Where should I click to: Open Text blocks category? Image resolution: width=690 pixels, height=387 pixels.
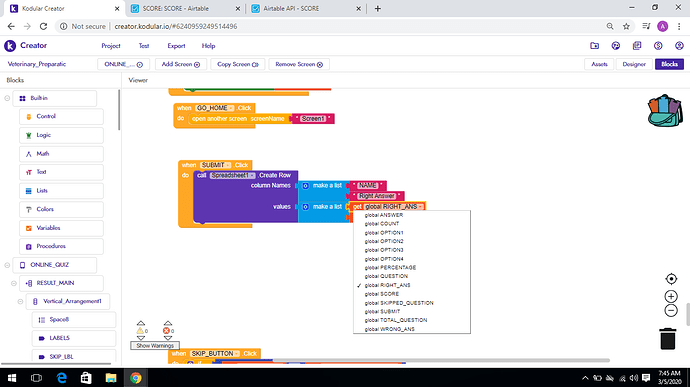tap(61, 172)
